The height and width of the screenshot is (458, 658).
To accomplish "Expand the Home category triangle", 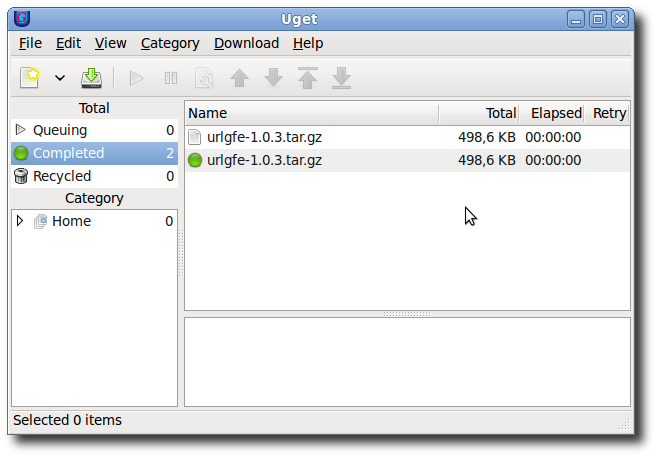I will pyautogui.click(x=19, y=221).
